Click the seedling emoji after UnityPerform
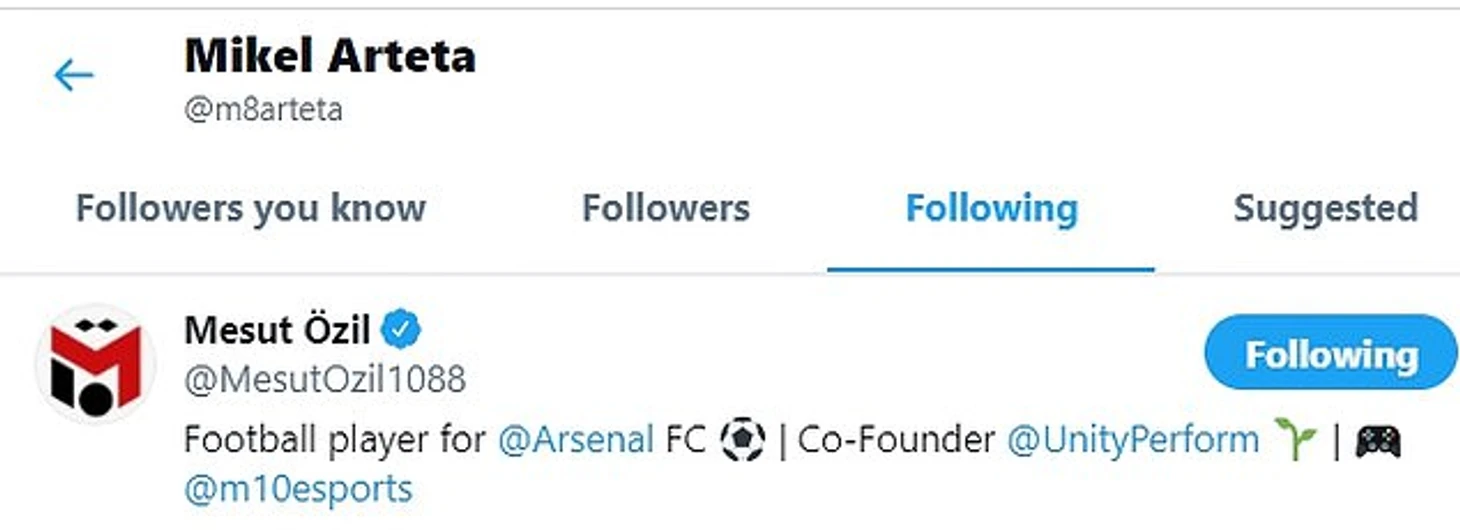Viewport: 1460px width, 530px height. [1295, 440]
